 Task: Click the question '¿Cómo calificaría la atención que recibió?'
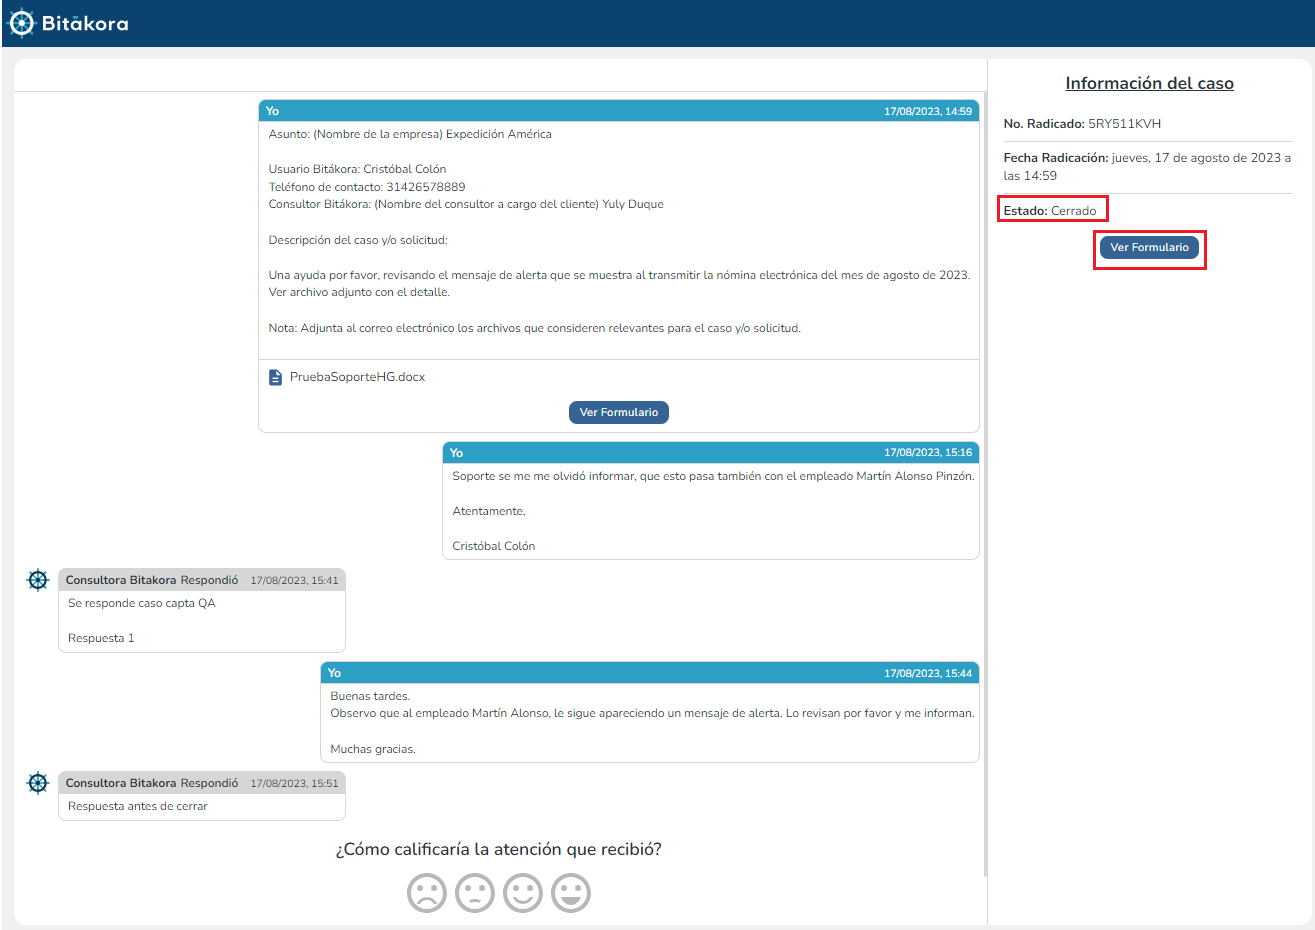pos(498,850)
